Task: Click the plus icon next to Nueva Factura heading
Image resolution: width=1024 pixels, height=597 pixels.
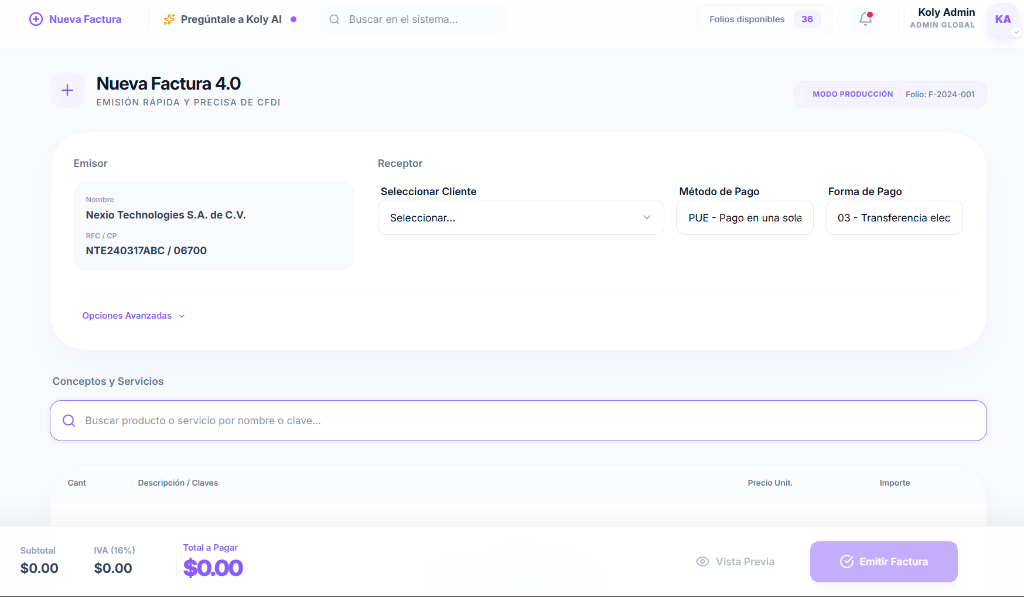Action: (x=66, y=90)
